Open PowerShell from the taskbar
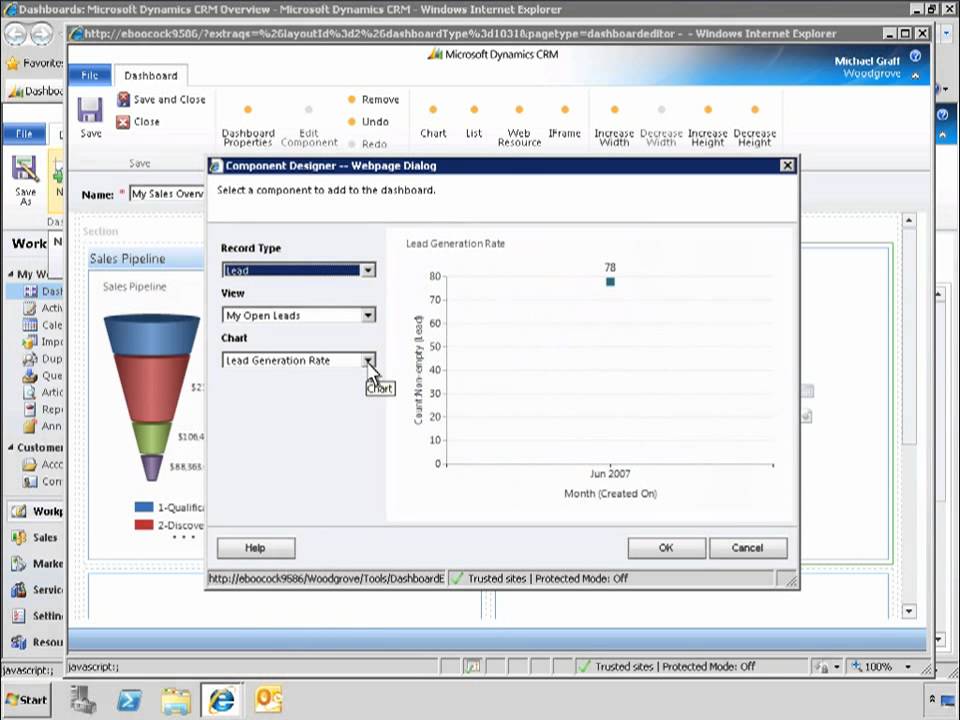960x720 pixels. (x=129, y=700)
